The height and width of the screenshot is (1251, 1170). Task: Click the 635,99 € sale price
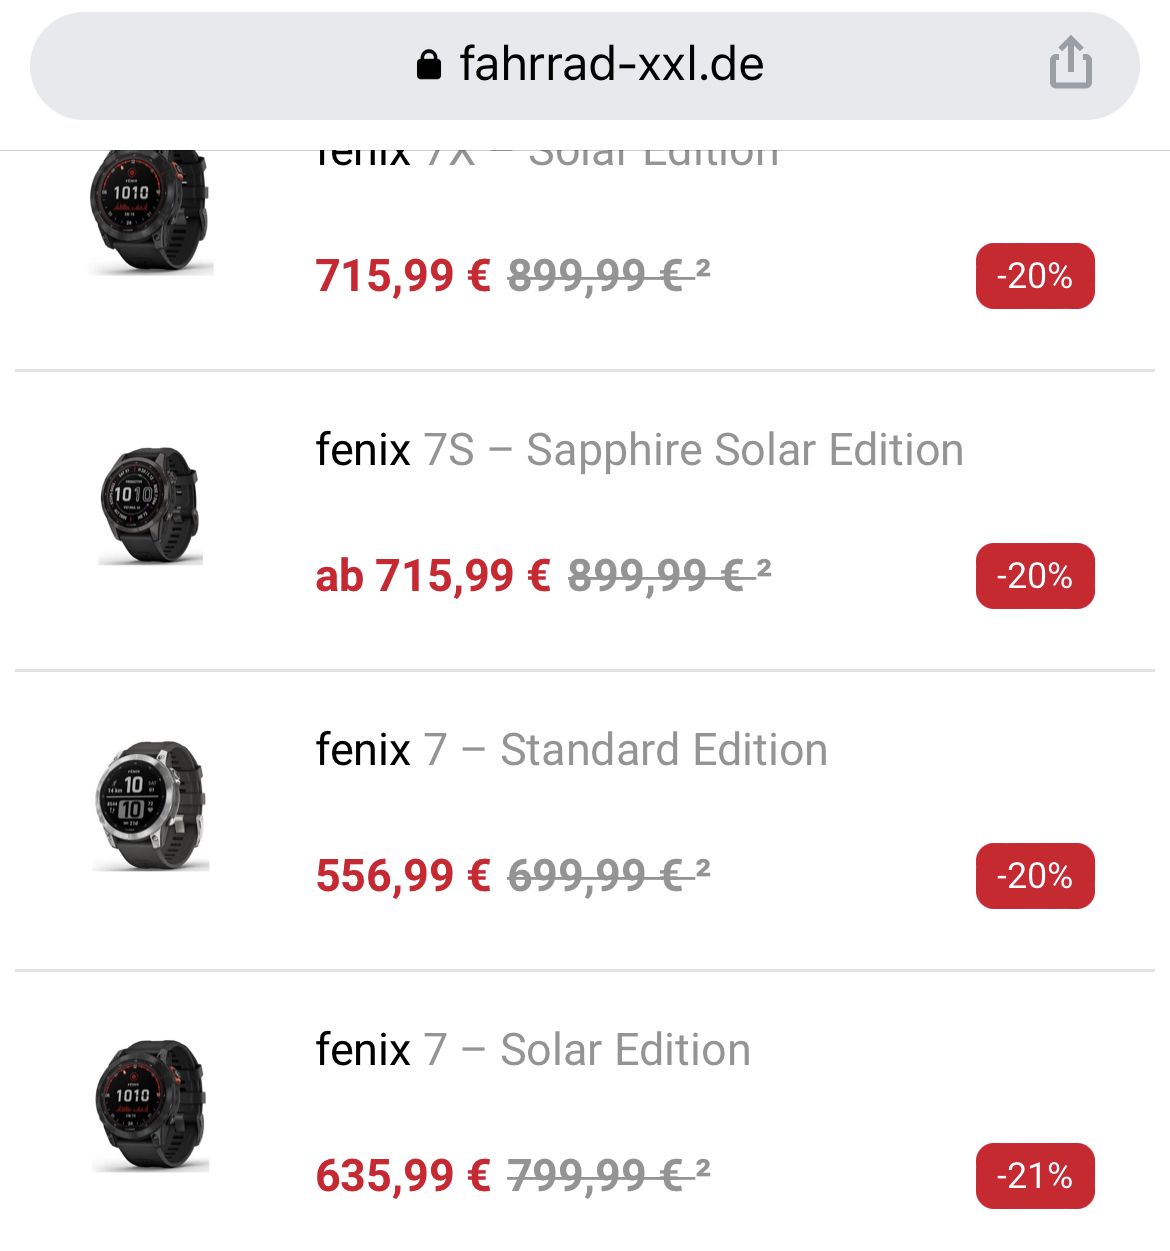[403, 1176]
